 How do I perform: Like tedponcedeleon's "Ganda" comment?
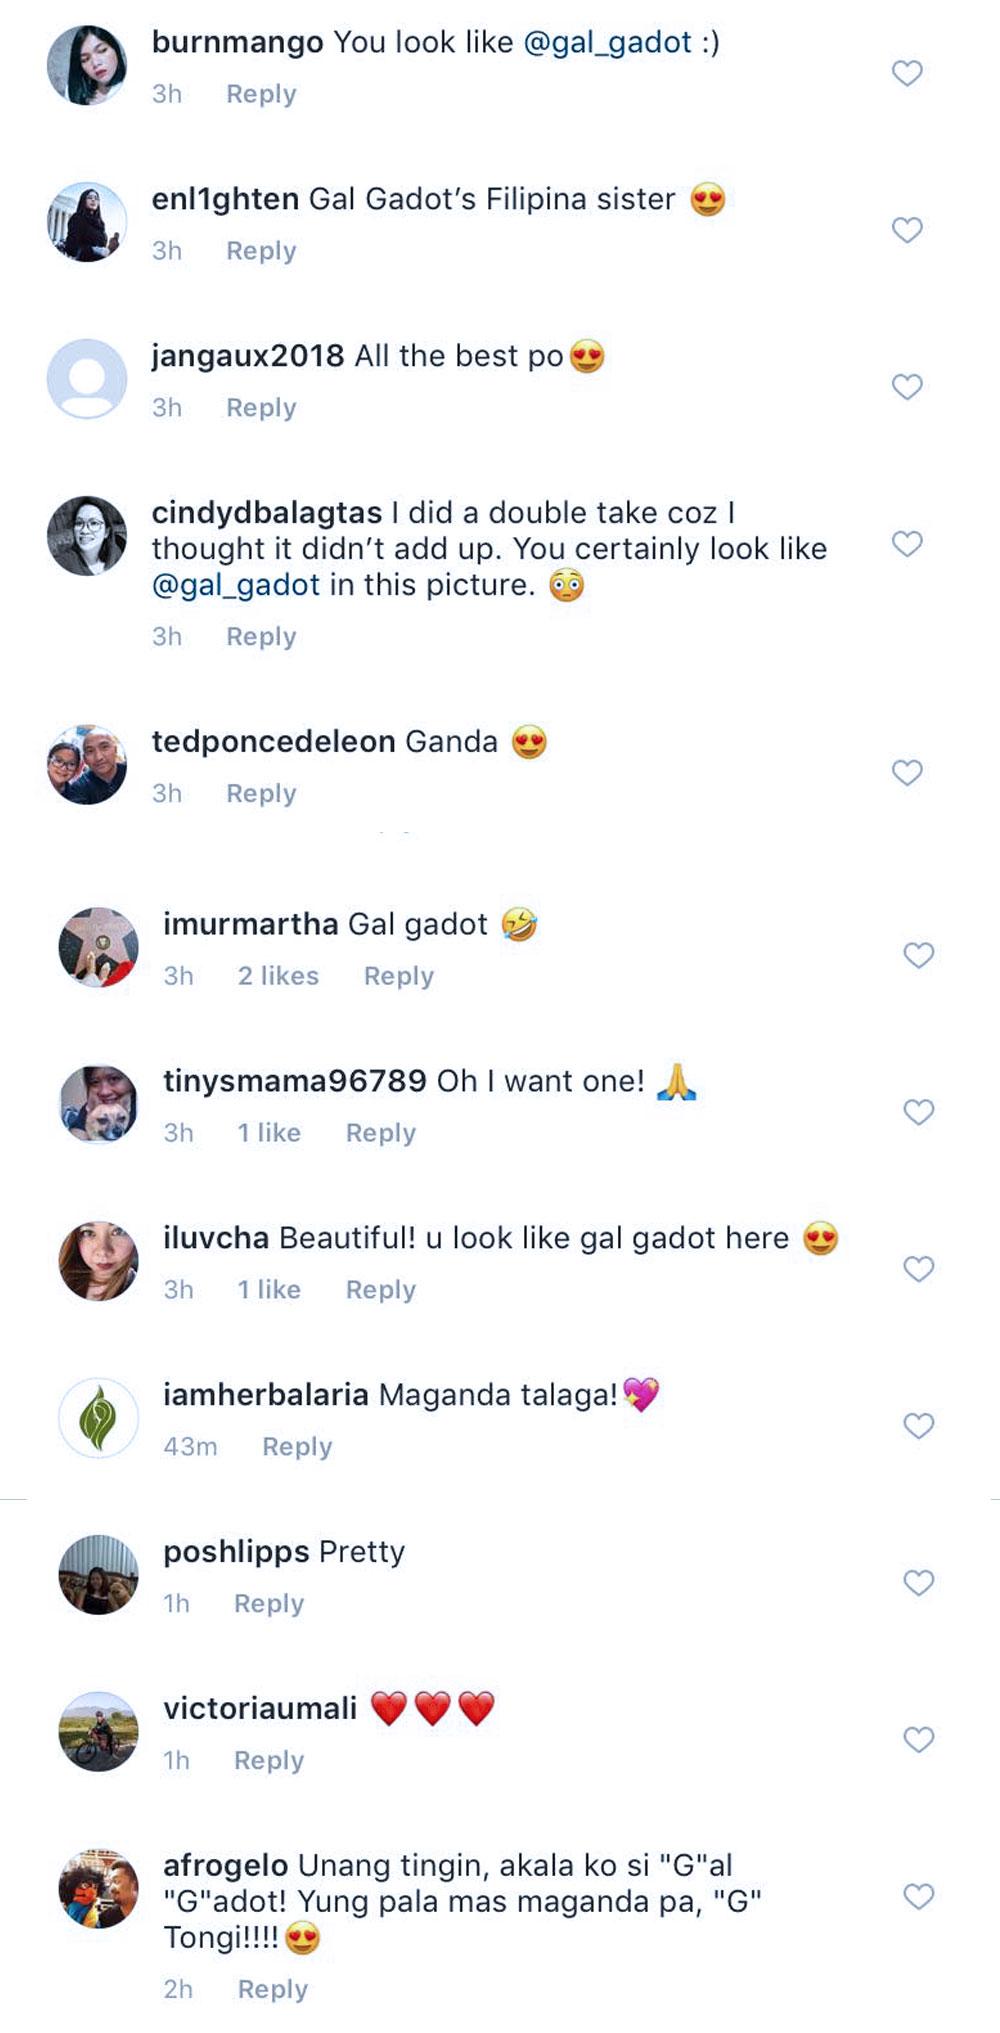(907, 773)
